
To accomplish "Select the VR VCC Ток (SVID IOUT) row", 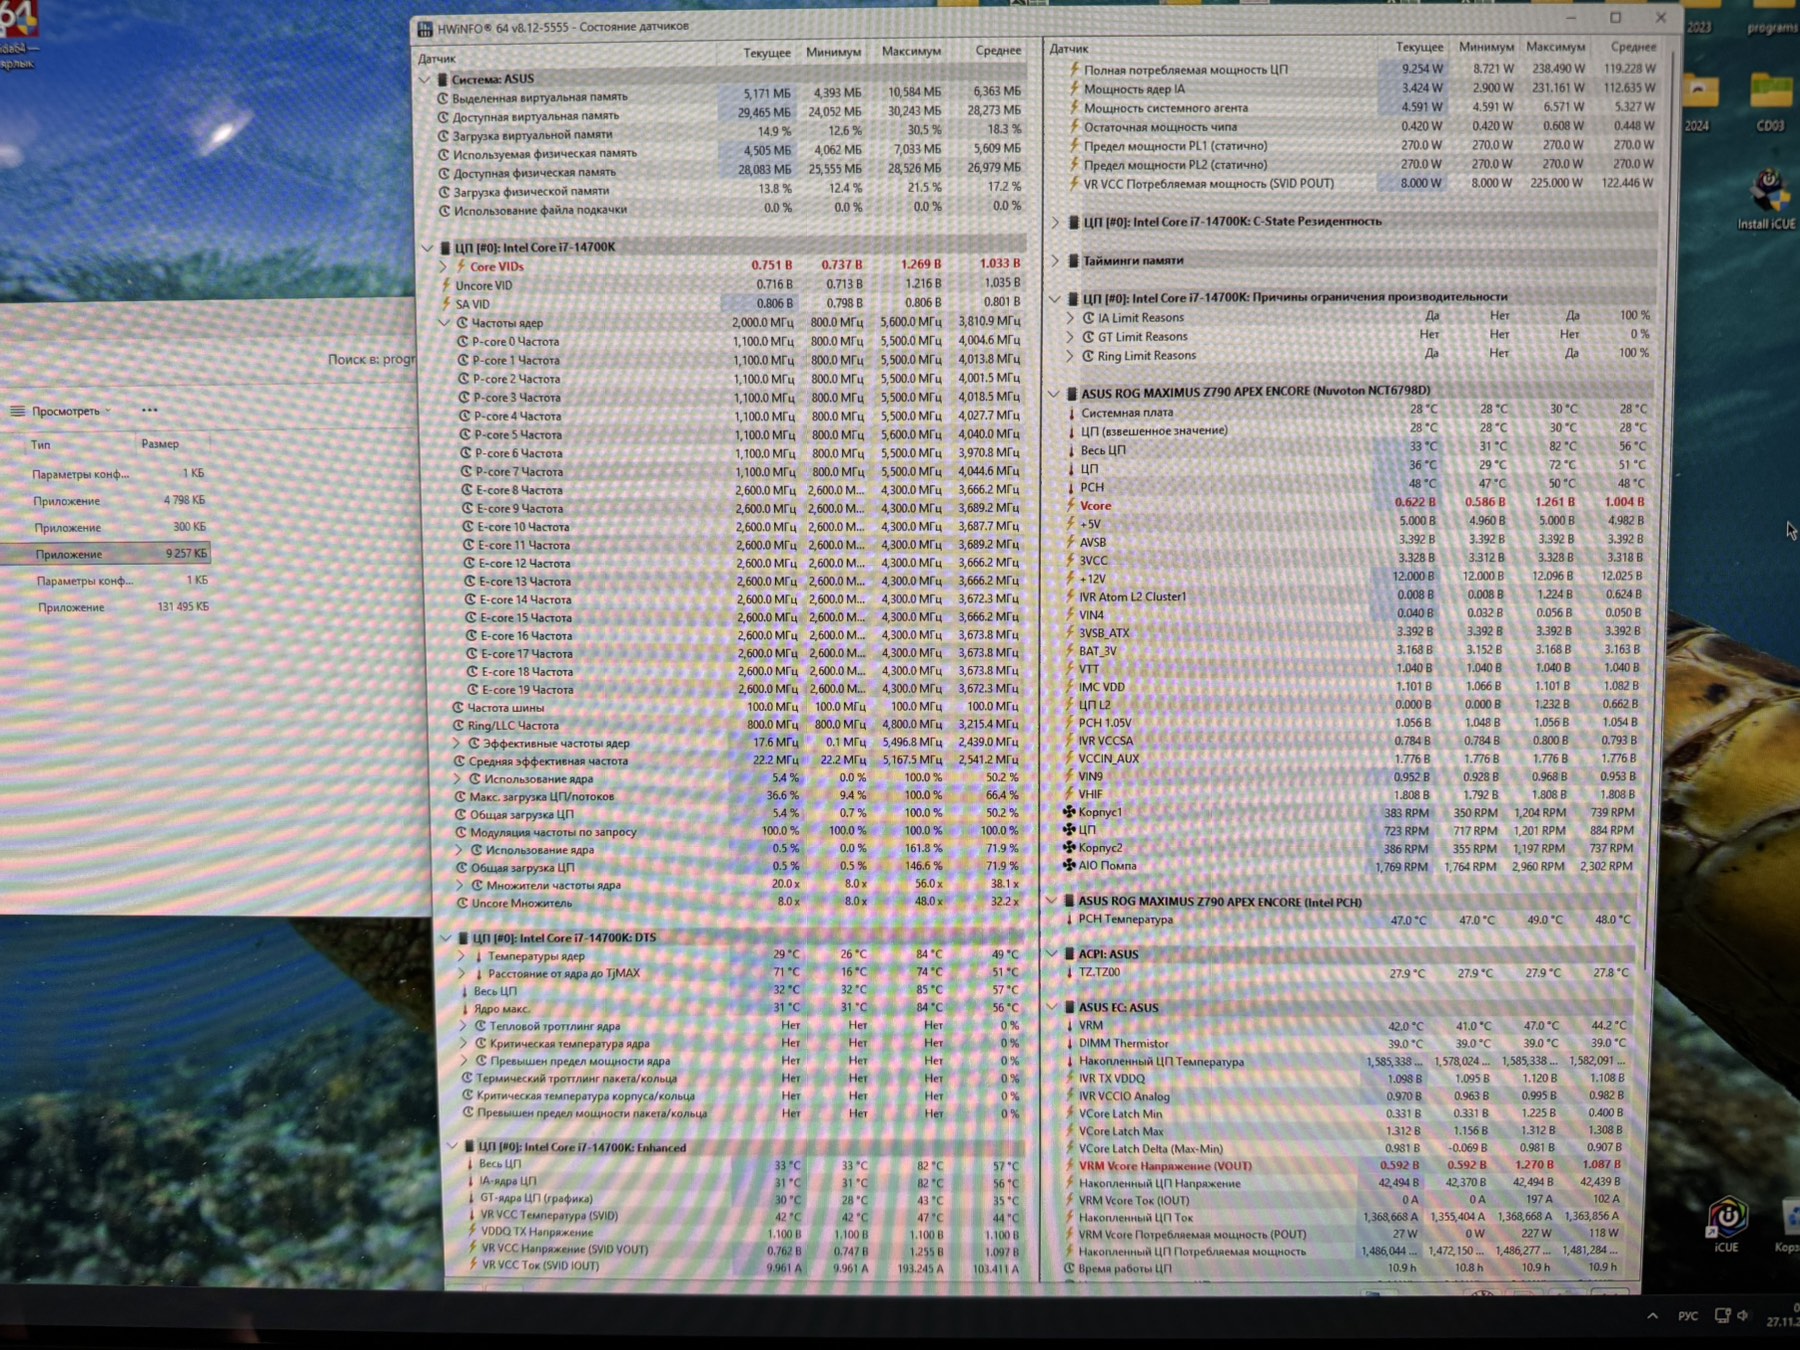I will (x=745, y=1266).
